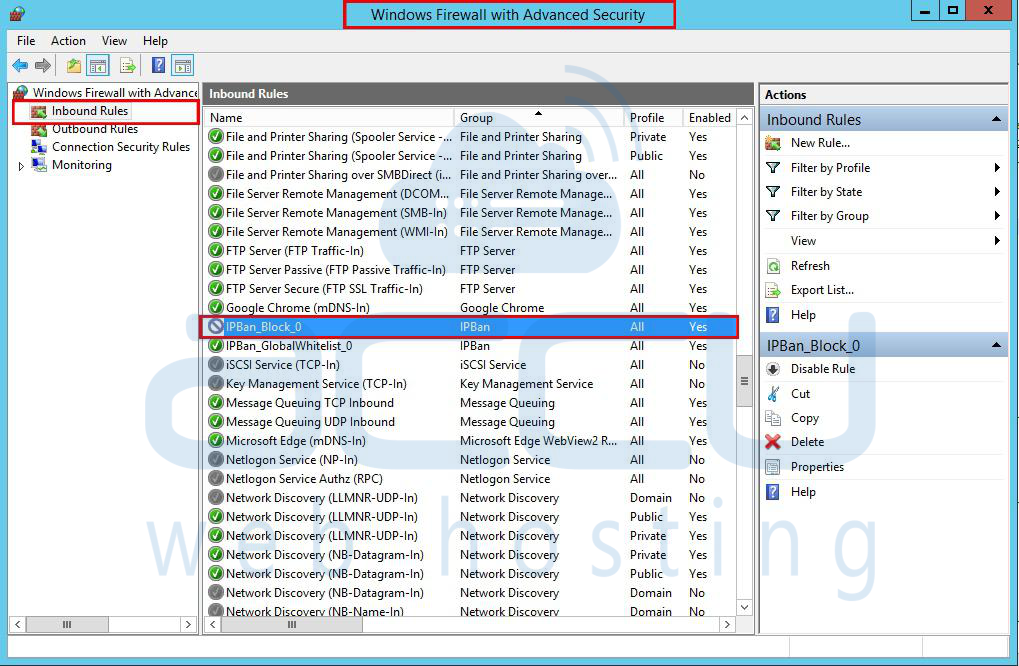Select the FTP Server (FTP Traffic-In) rule

click(471, 251)
